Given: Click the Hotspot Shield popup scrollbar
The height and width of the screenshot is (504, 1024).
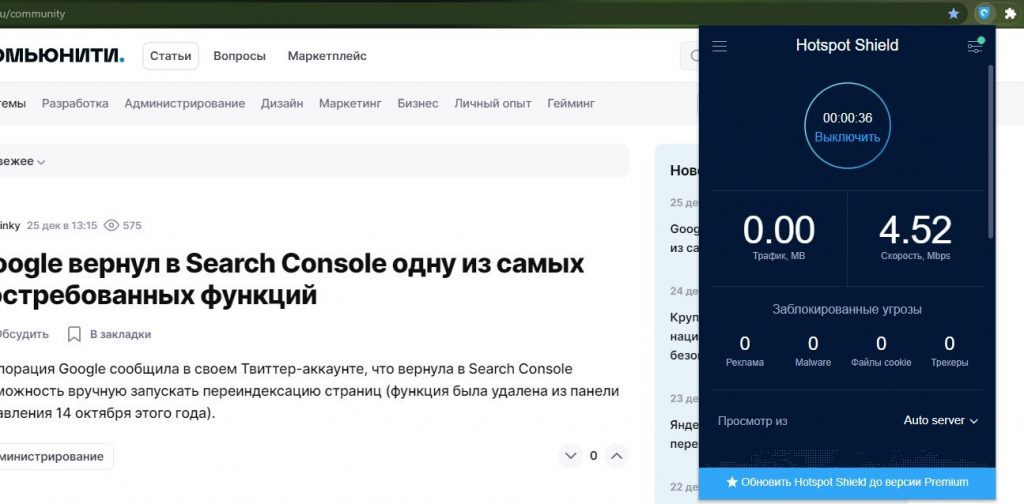Looking at the screenshot, I should tap(991, 151).
